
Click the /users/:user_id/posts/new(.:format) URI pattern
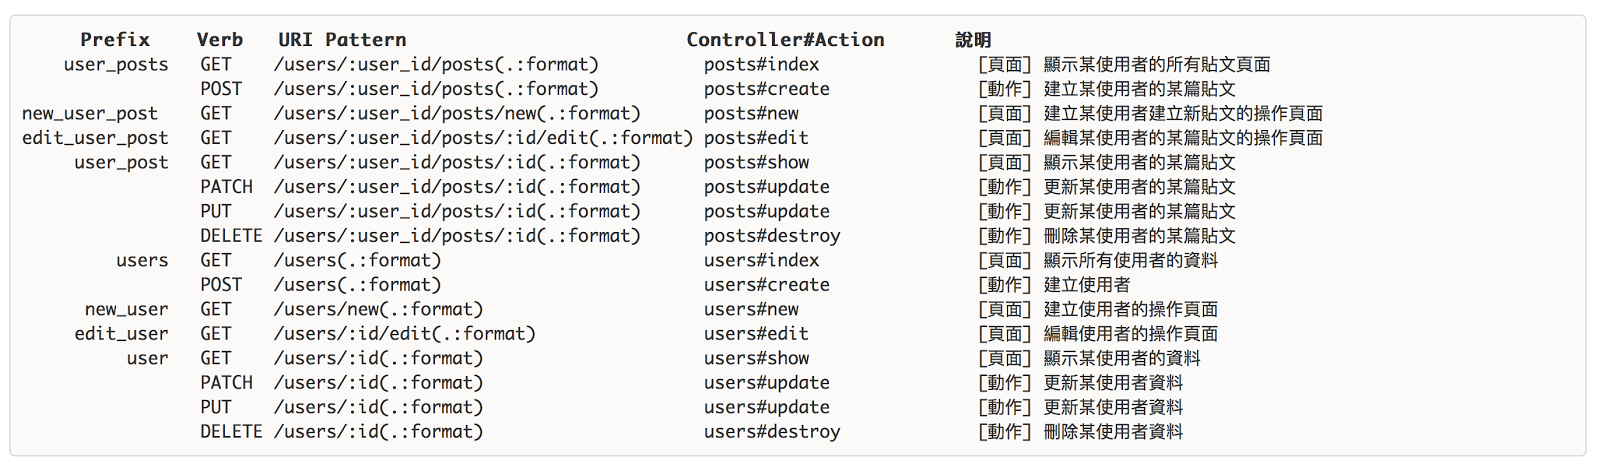[457, 114]
